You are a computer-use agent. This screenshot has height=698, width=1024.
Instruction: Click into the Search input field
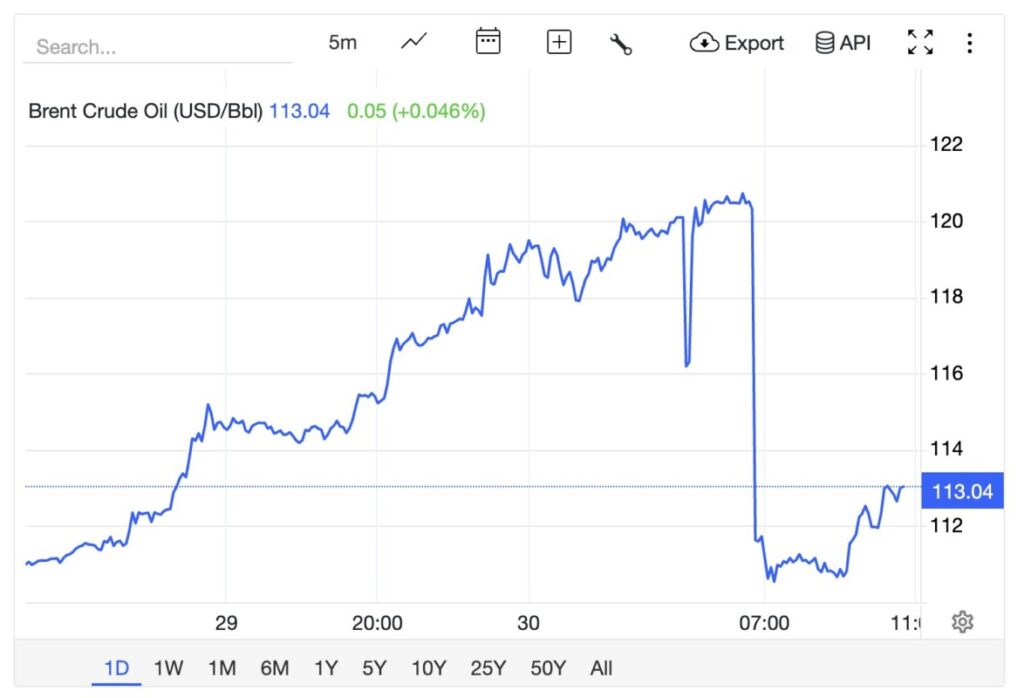(157, 47)
